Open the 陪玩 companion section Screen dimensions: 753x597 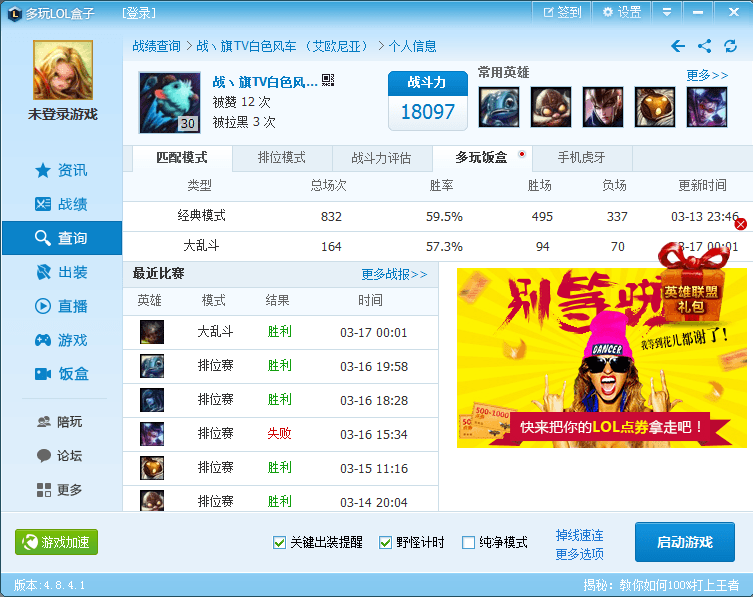61,422
